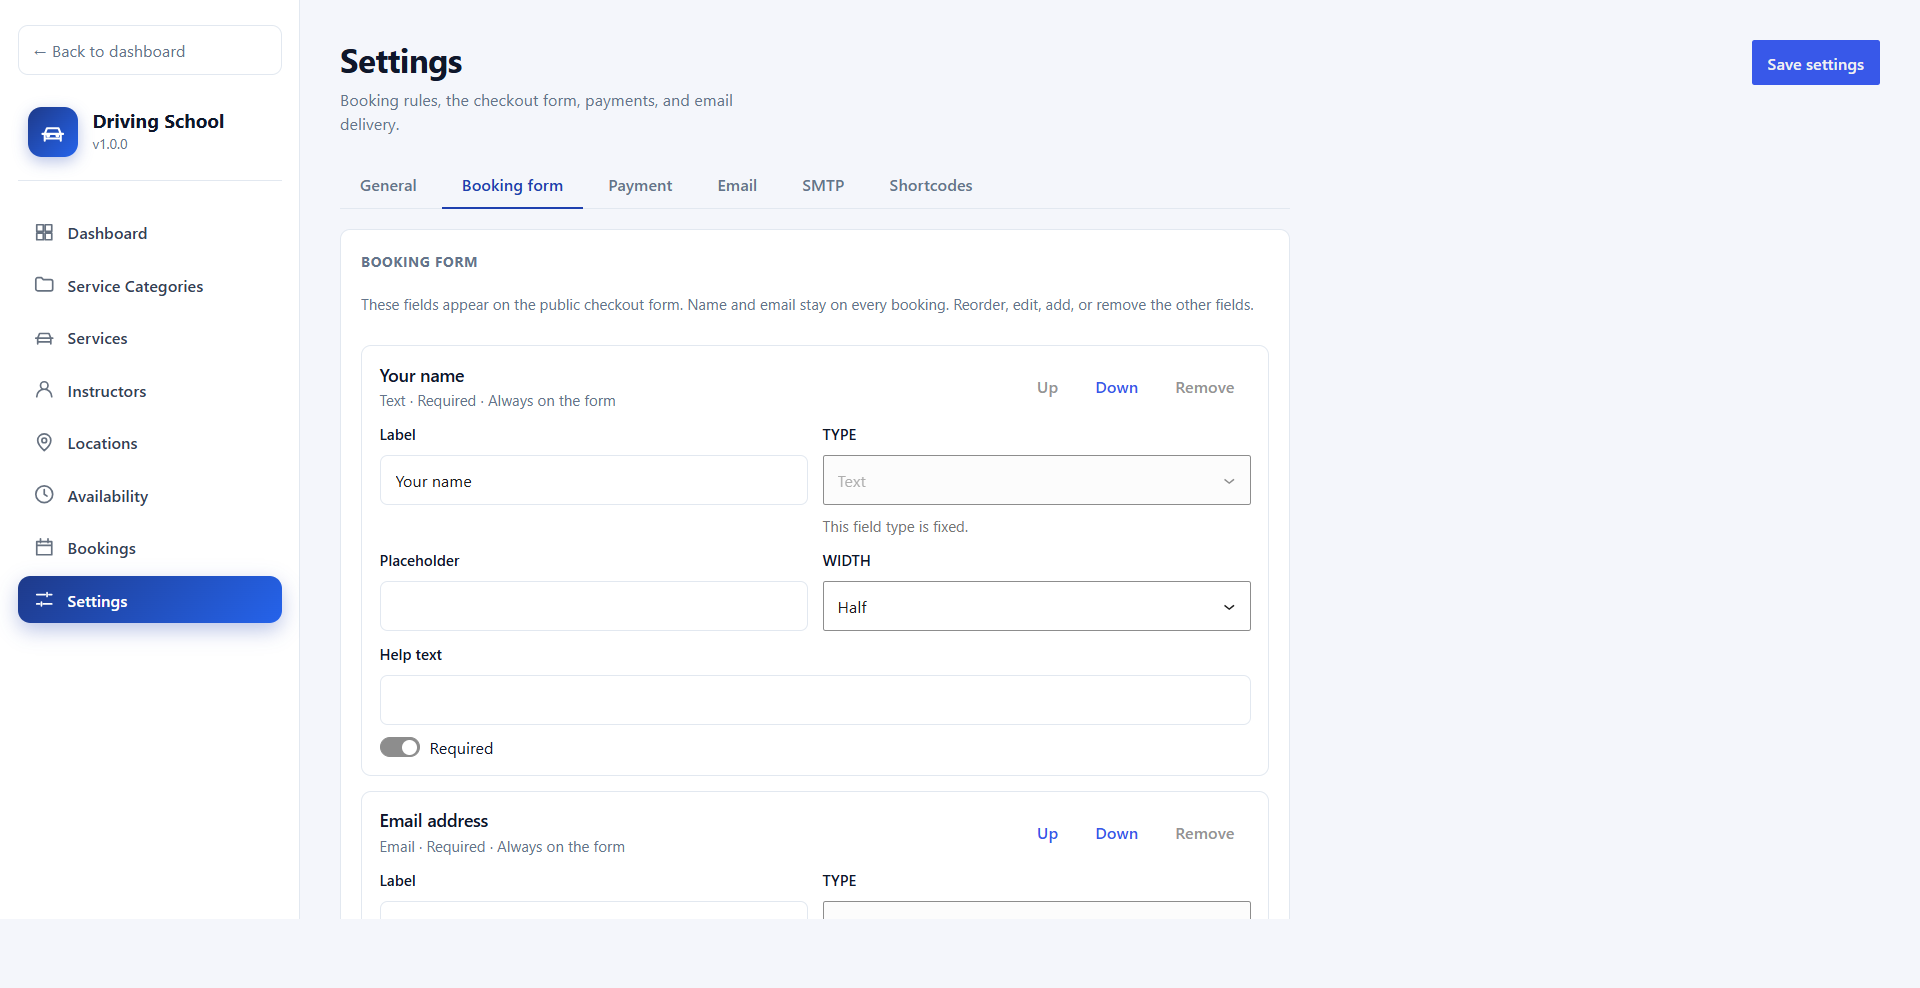Click 'This field type is fixed.' note

(x=895, y=527)
